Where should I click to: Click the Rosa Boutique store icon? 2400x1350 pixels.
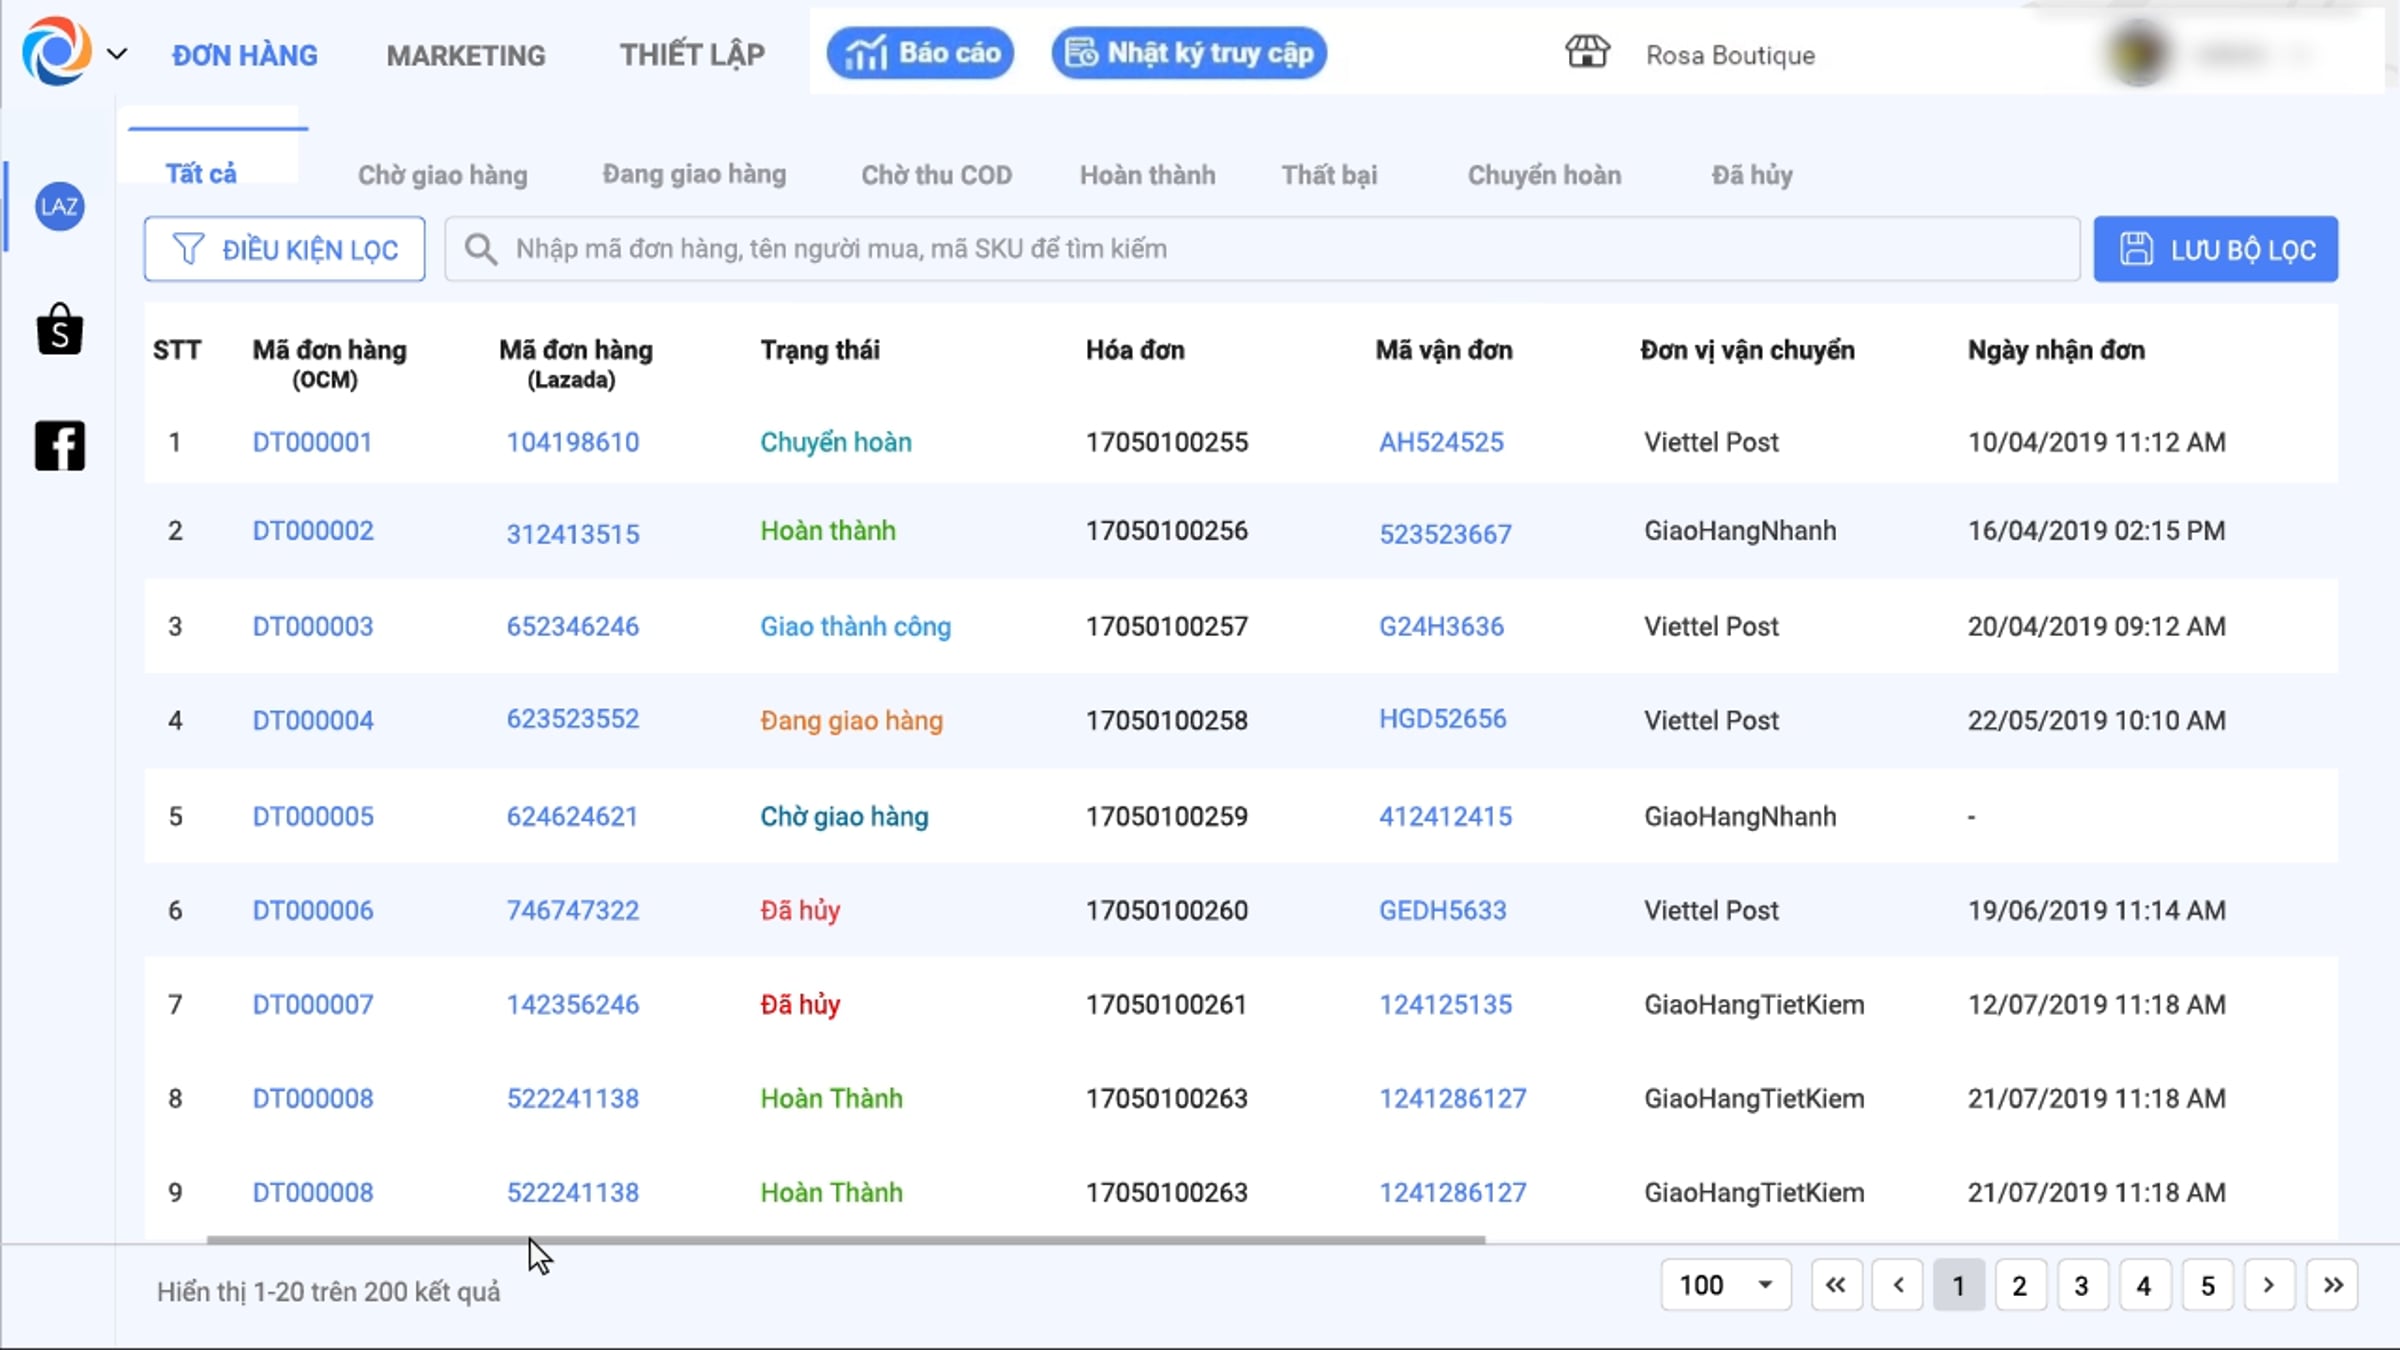click(x=1587, y=52)
